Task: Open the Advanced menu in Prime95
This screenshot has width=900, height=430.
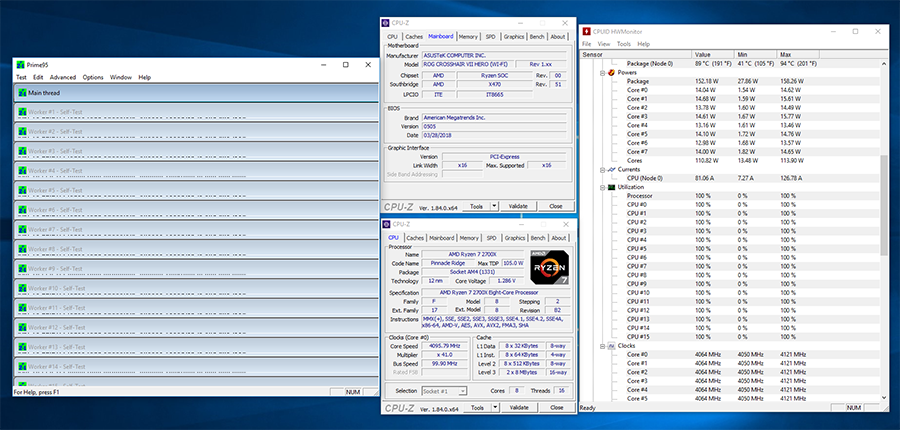Action: click(x=63, y=78)
